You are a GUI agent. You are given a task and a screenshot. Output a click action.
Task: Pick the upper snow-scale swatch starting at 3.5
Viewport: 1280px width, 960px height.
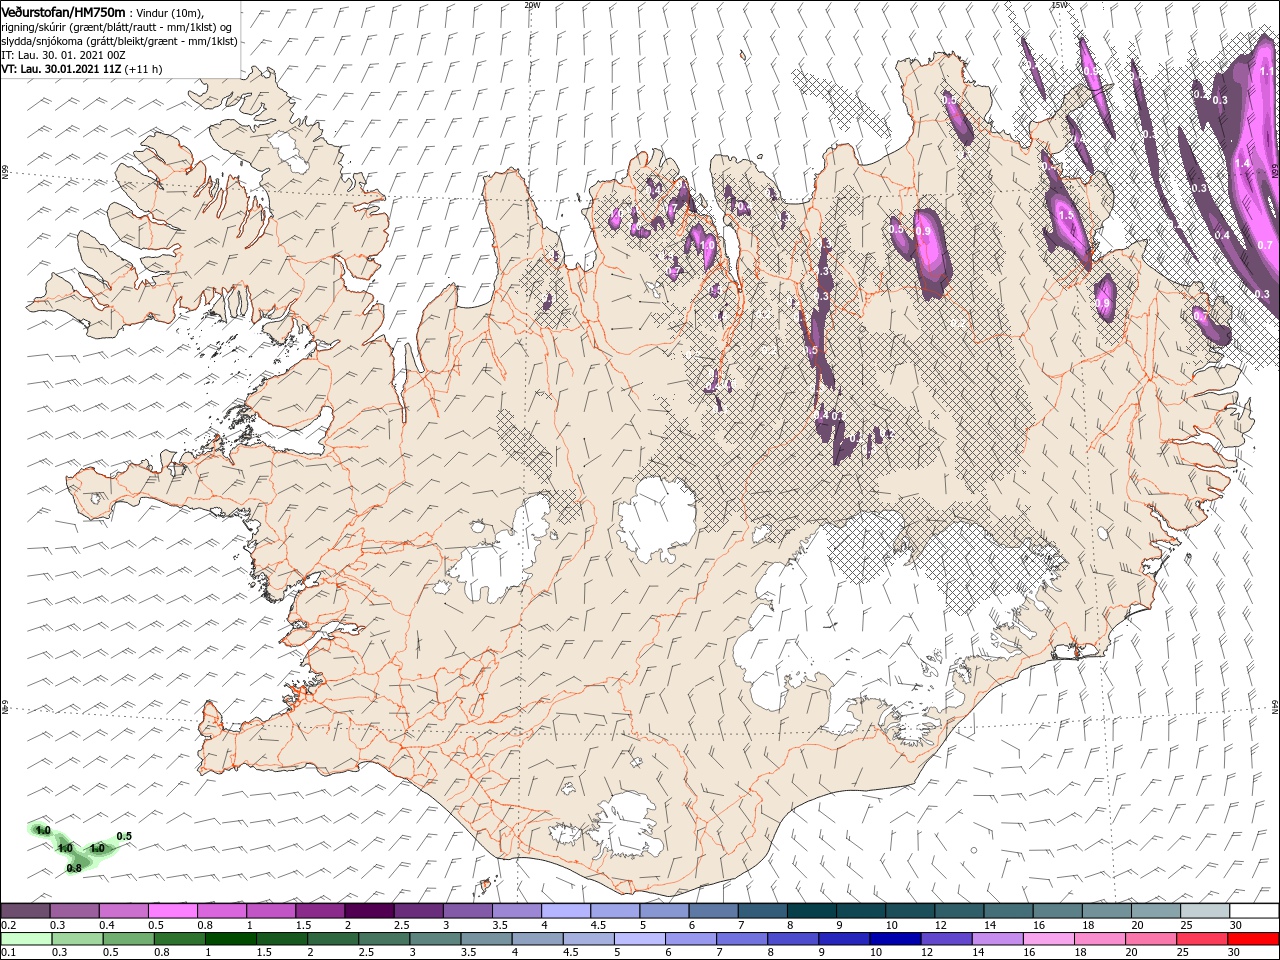[515, 911]
